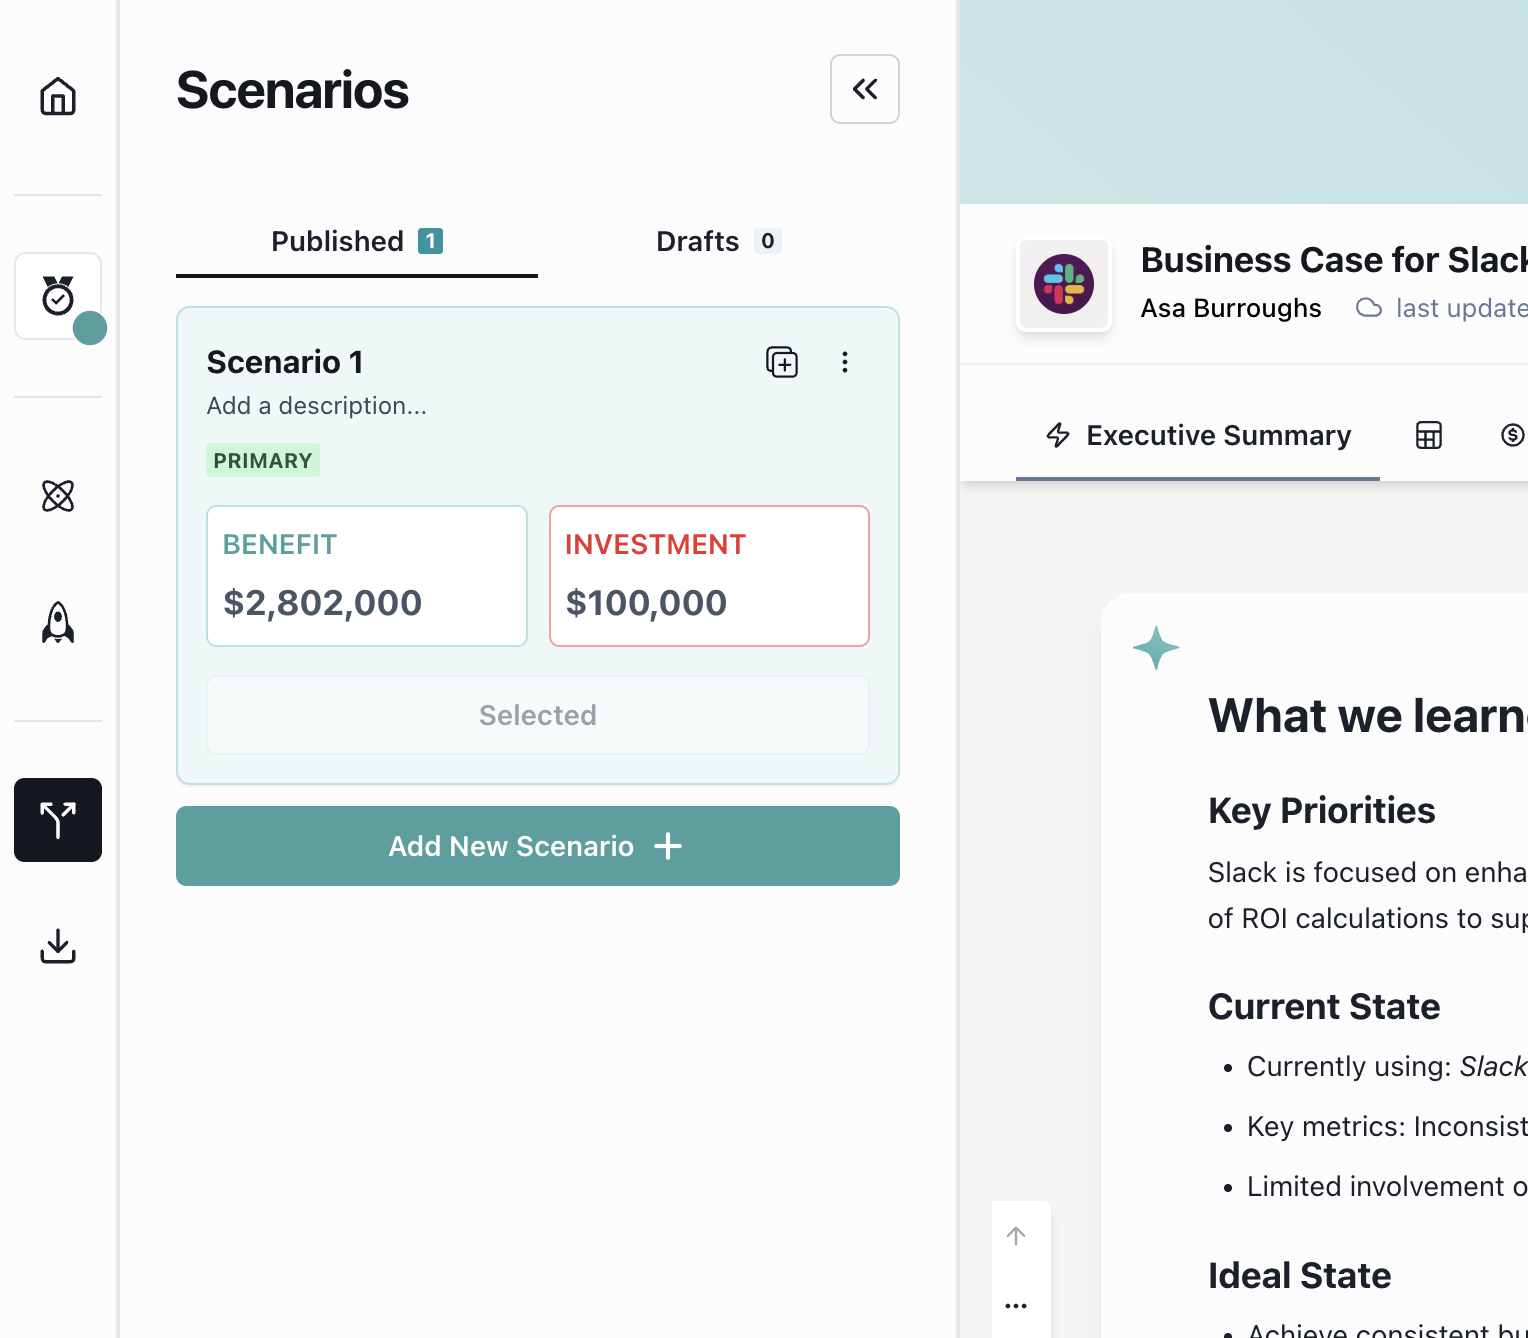
Task: Collapse the Scenarios panel with double-chevron button
Action: coord(864,89)
